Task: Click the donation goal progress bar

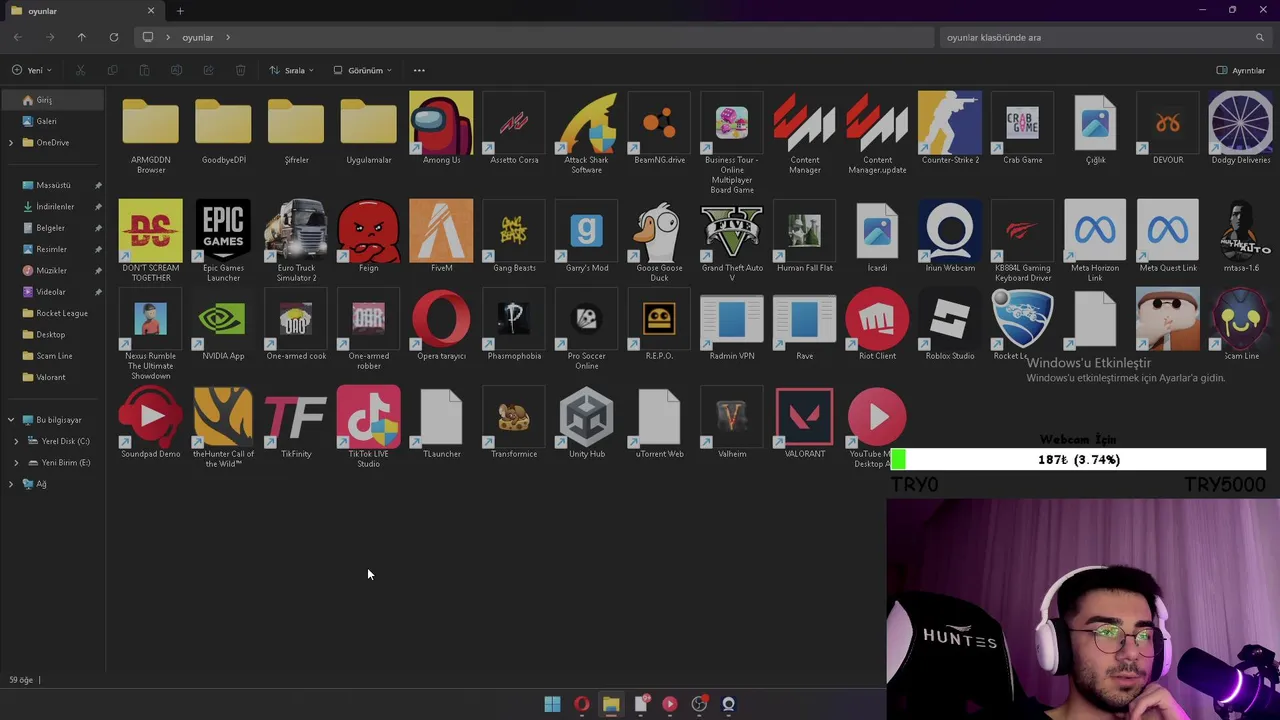Action: 1078,460
